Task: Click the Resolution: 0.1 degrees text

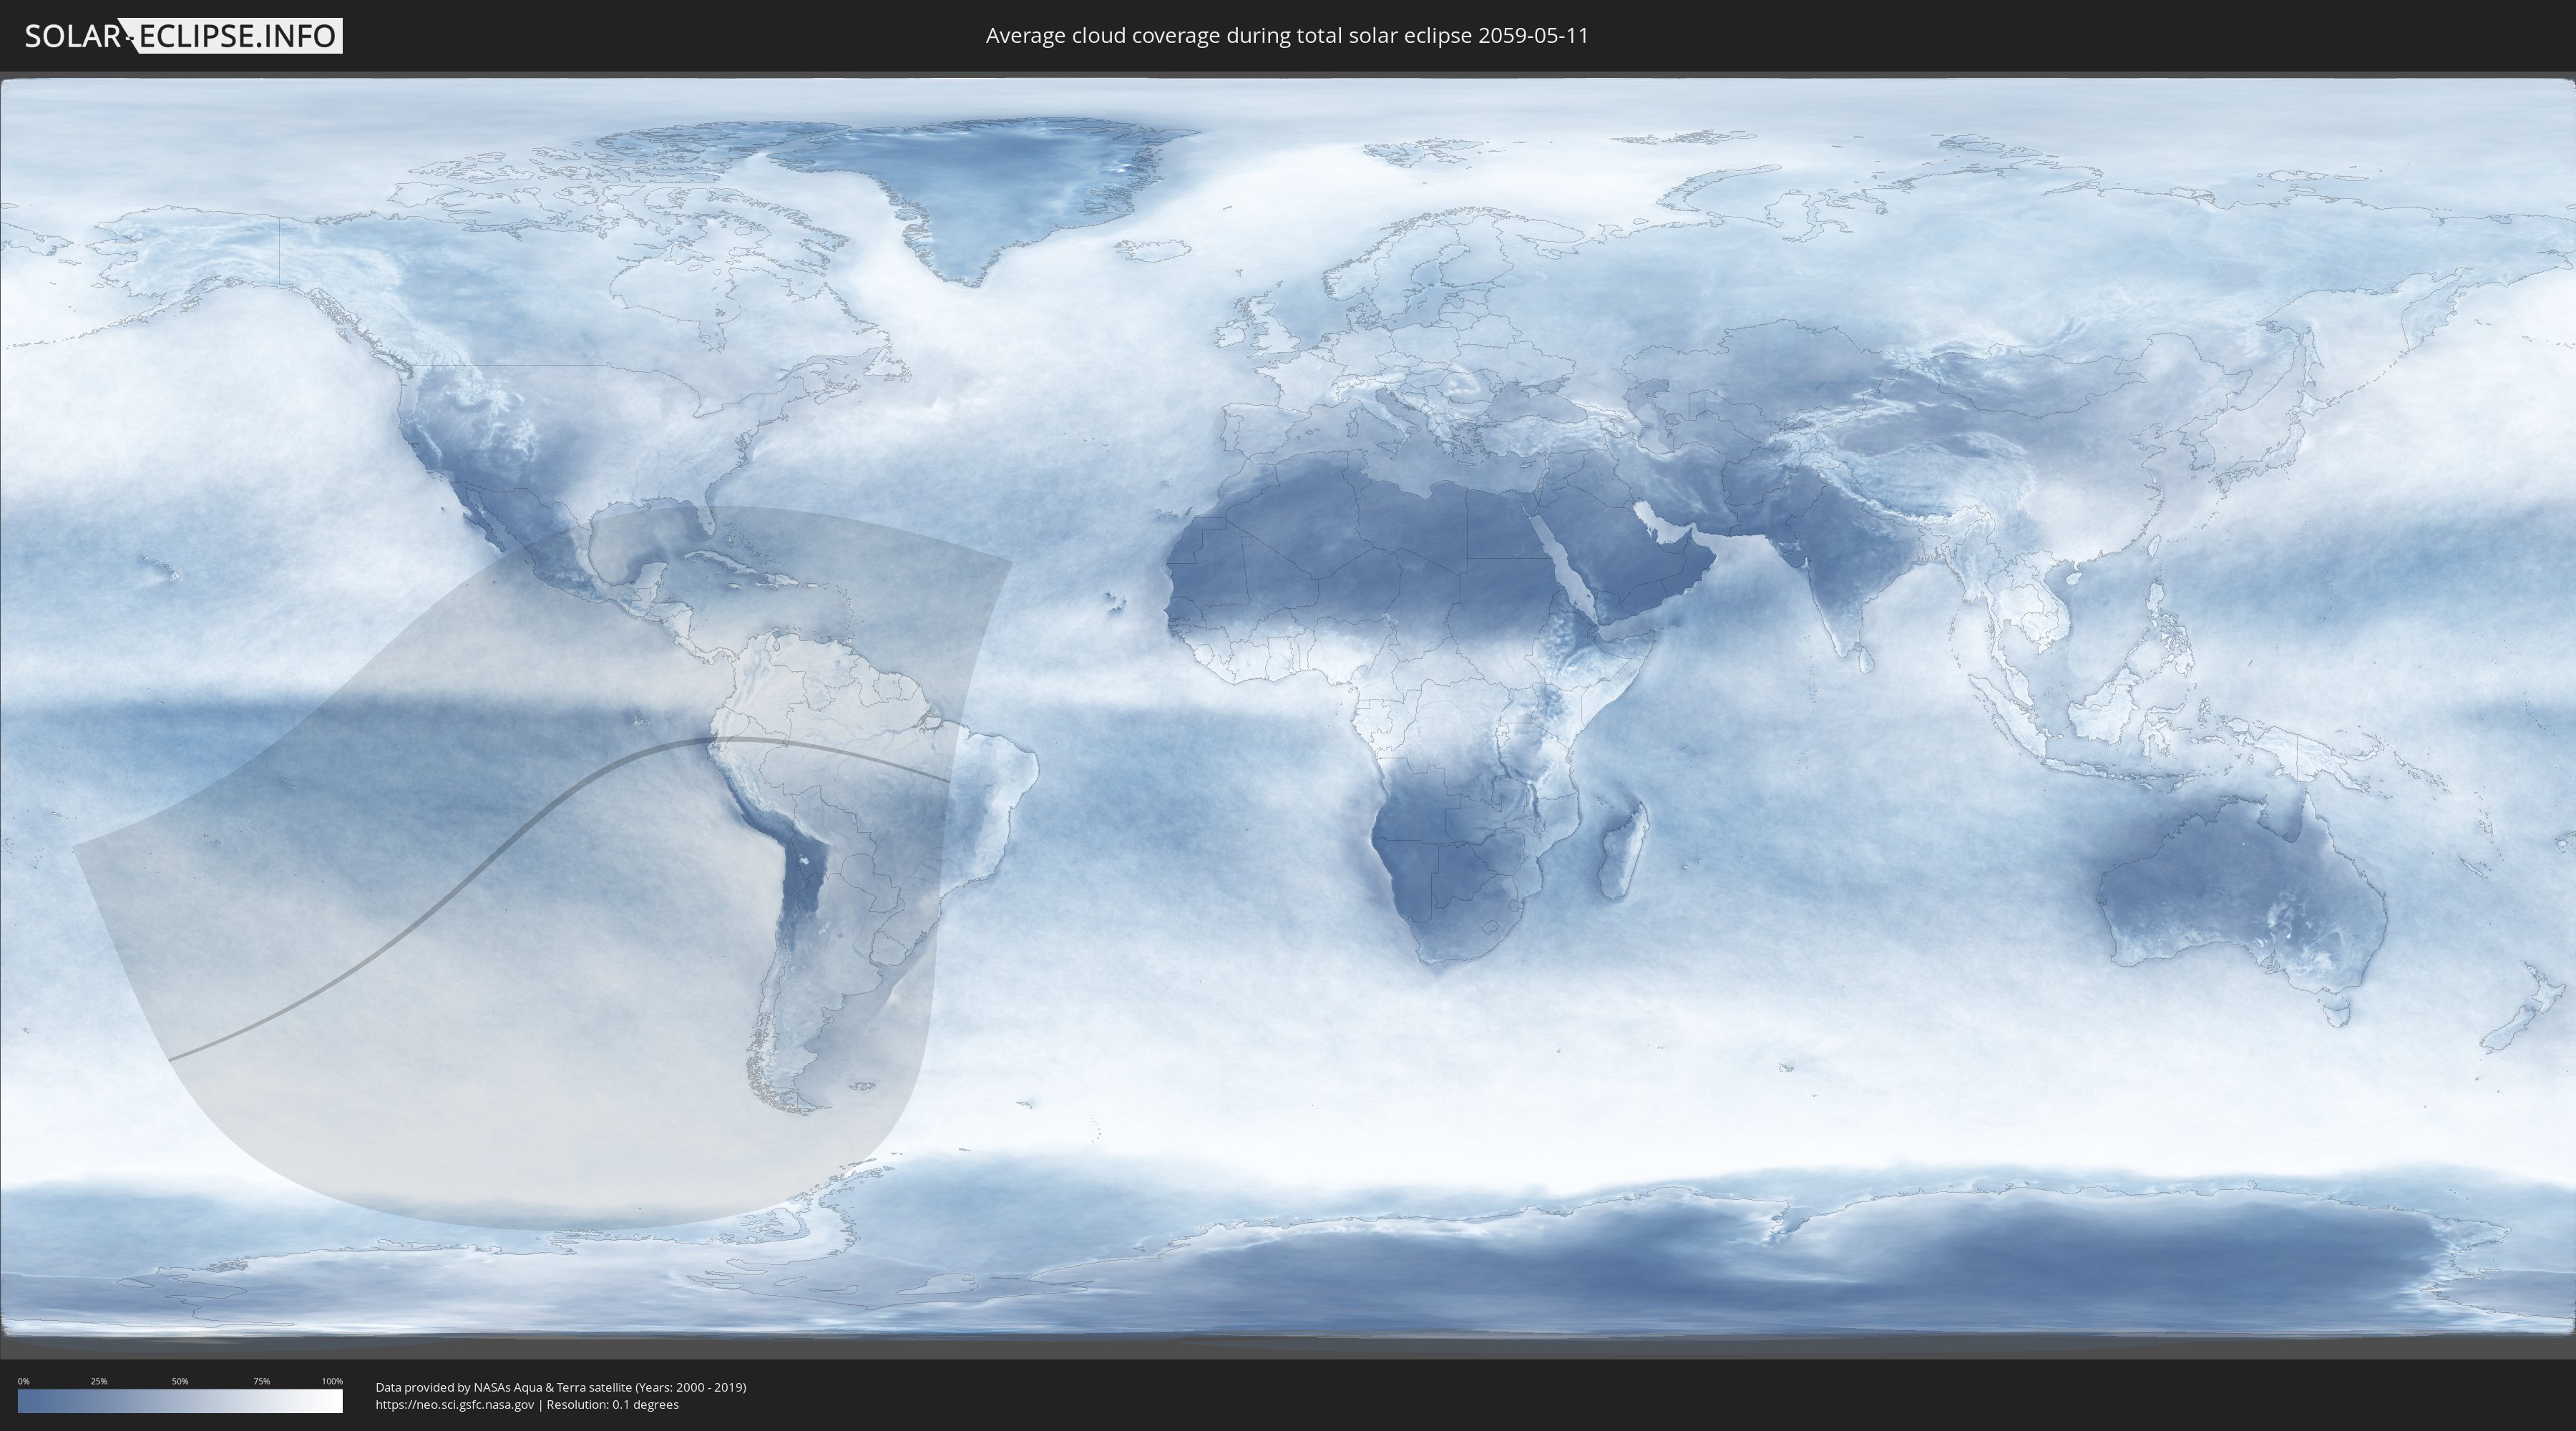Action: pos(612,1404)
